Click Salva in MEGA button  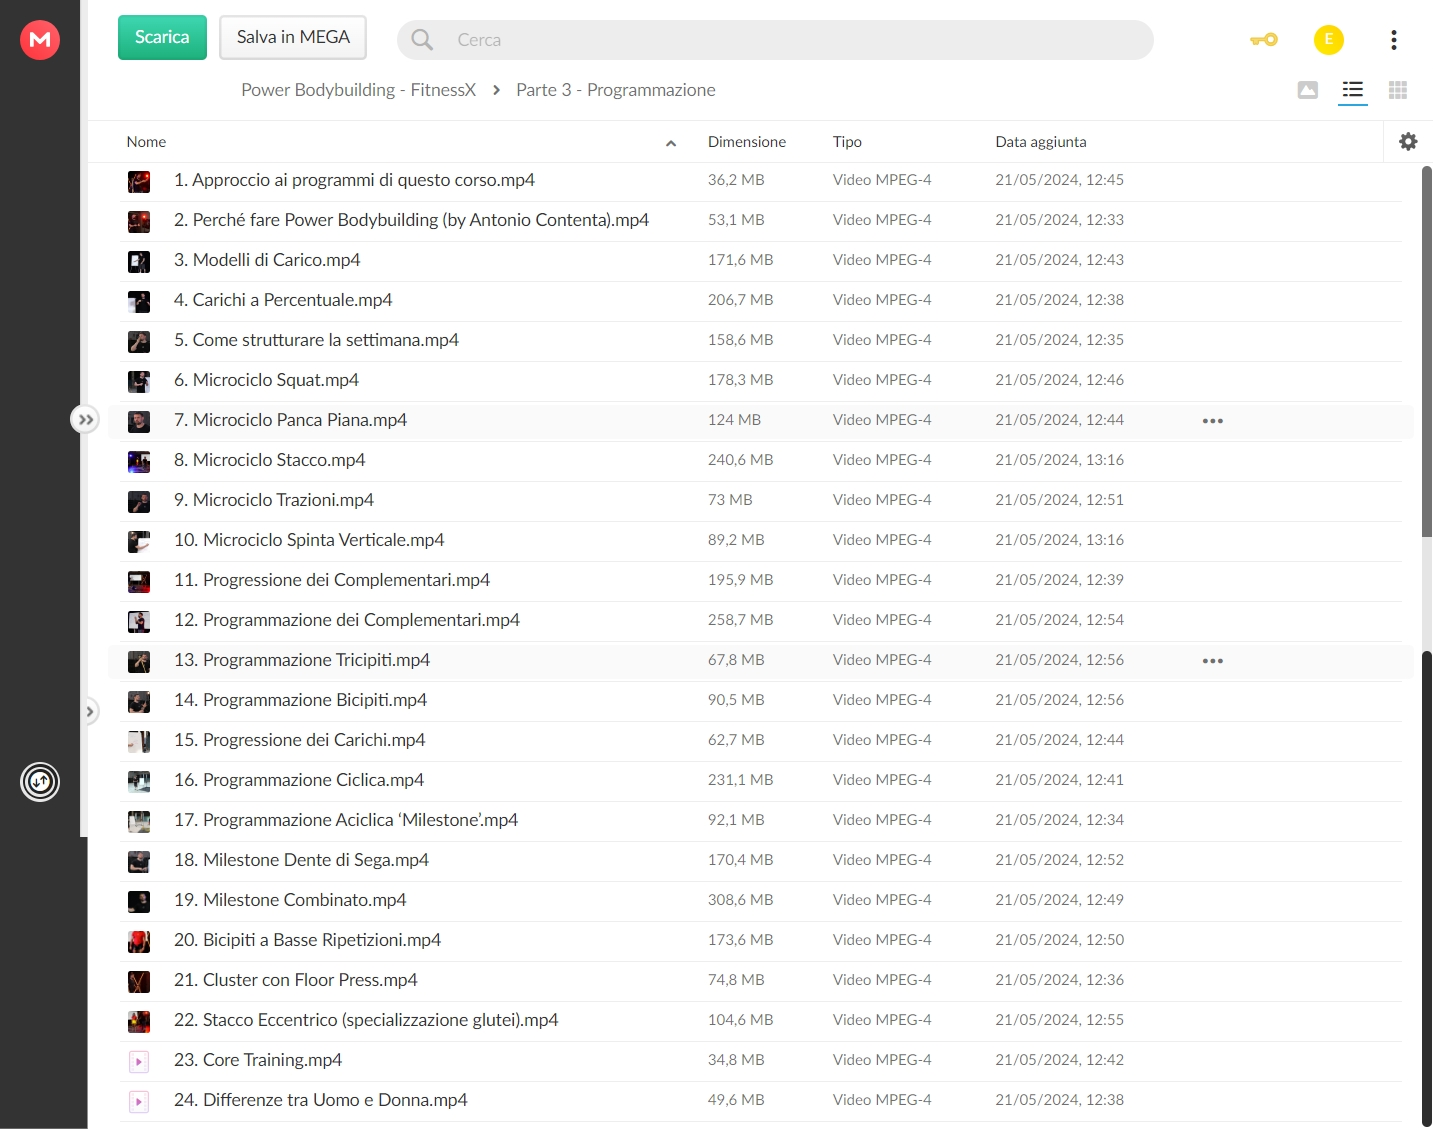coord(293,38)
